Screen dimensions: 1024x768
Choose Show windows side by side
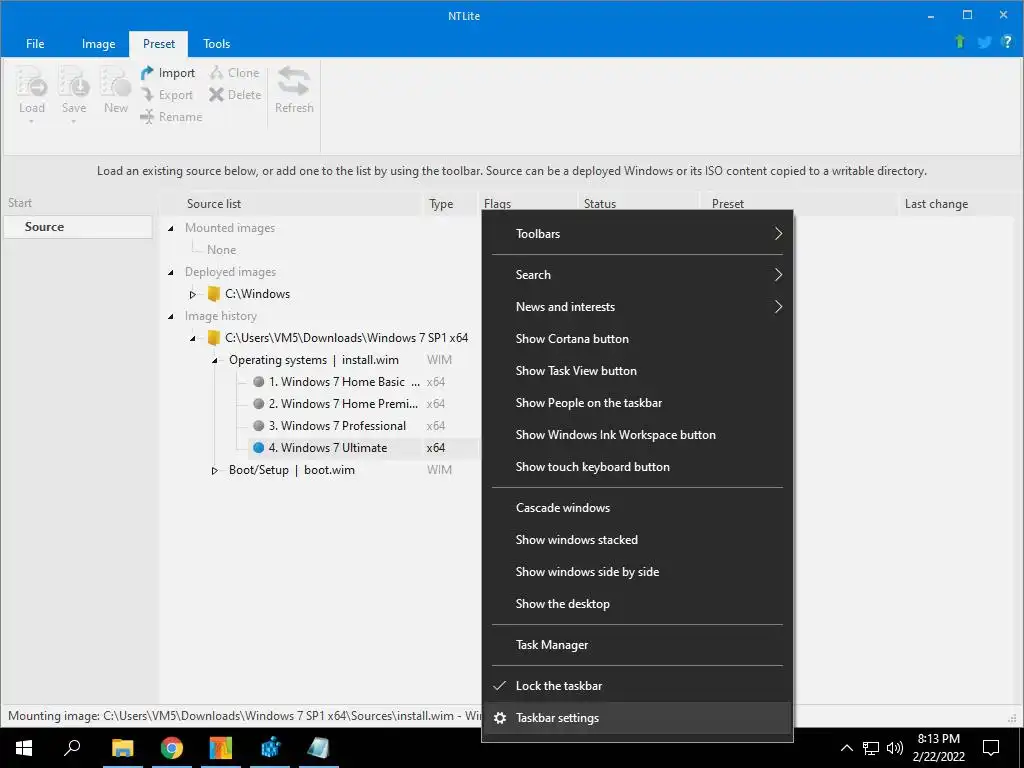point(637,572)
